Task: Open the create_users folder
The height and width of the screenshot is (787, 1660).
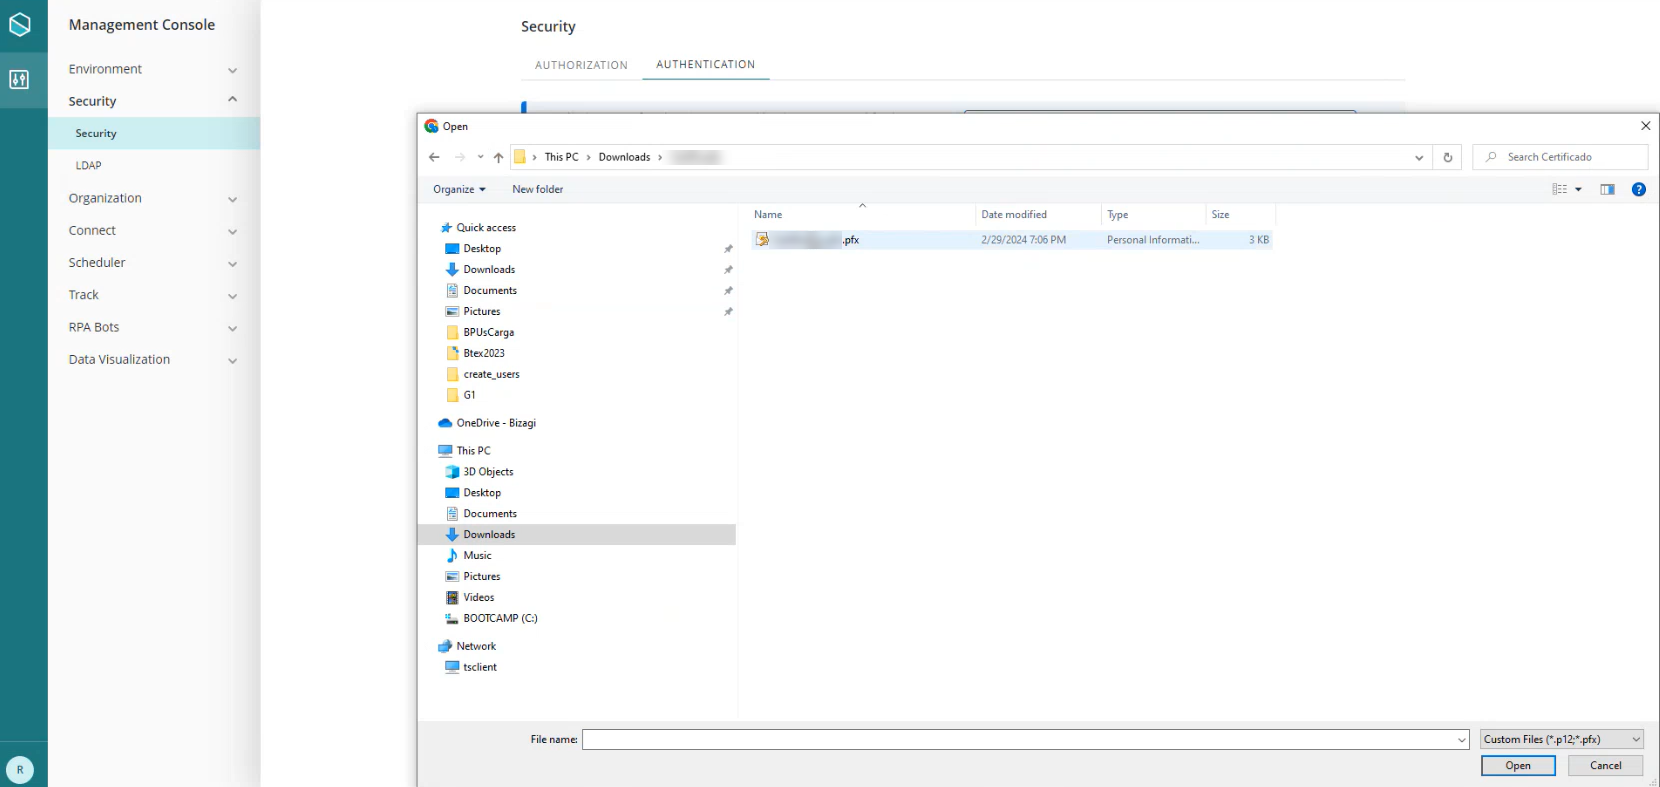Action: pos(491,375)
